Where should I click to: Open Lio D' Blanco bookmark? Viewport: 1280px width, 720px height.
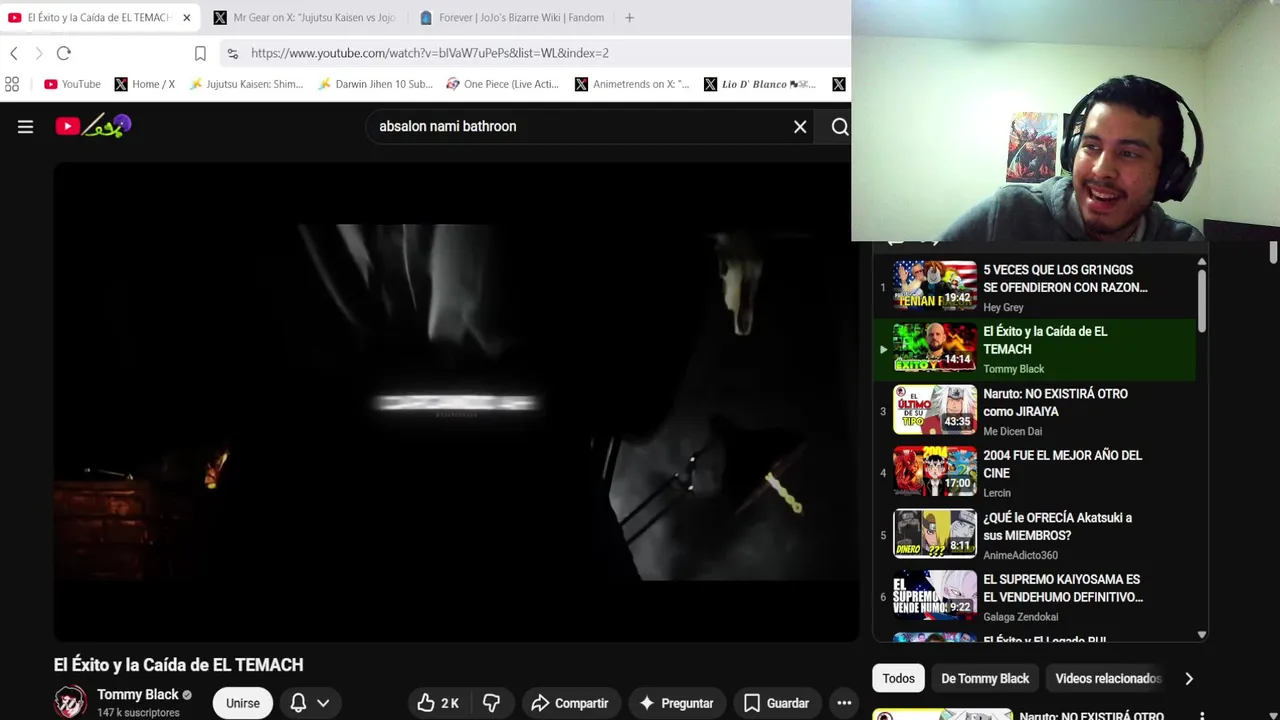coord(760,84)
